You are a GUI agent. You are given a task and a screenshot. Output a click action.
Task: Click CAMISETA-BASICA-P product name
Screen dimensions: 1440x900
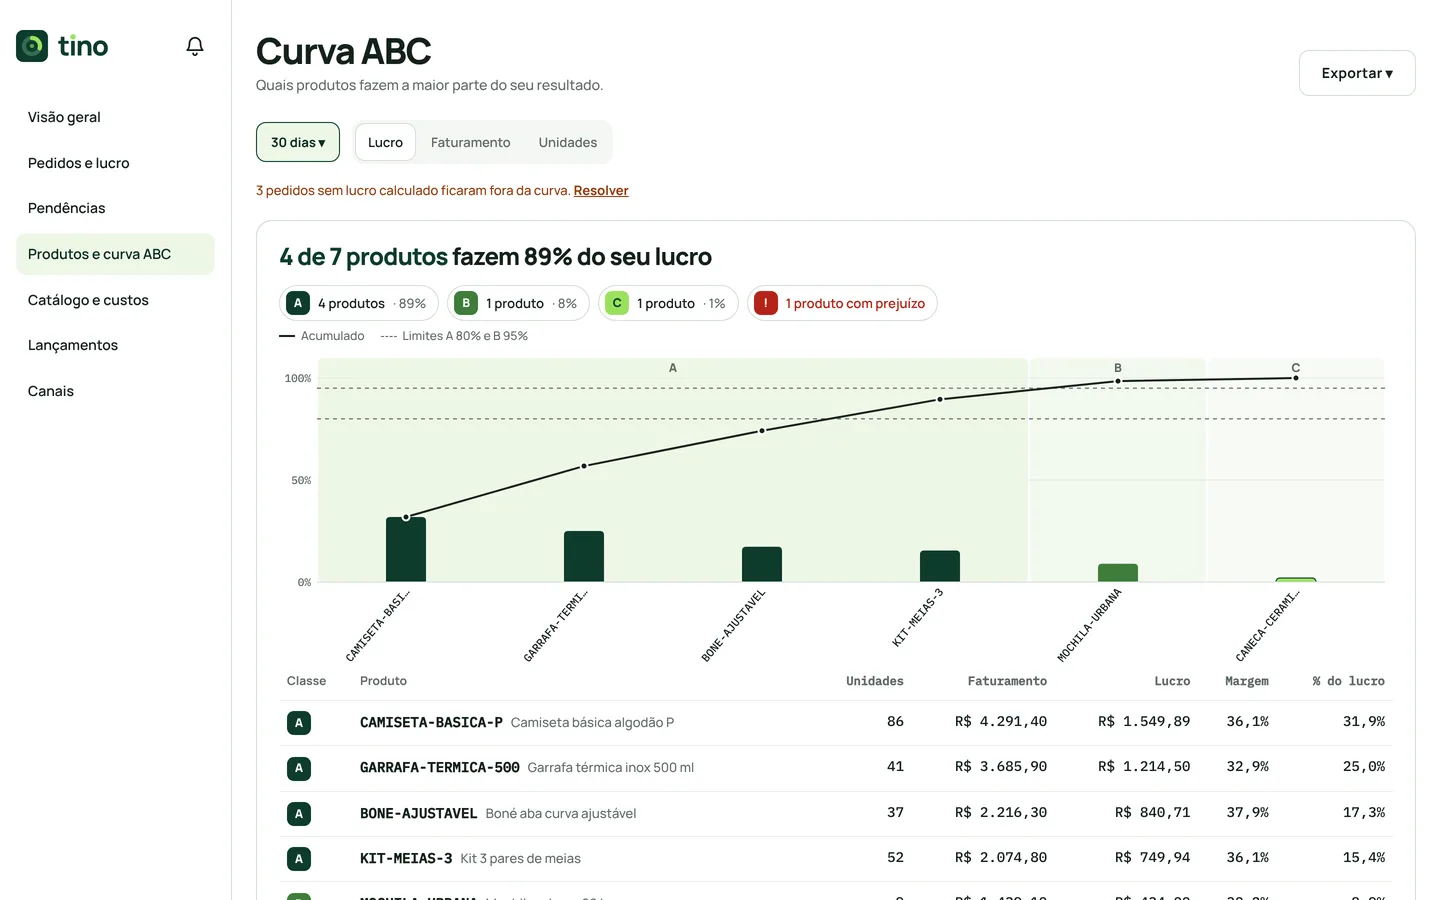pyautogui.click(x=431, y=722)
